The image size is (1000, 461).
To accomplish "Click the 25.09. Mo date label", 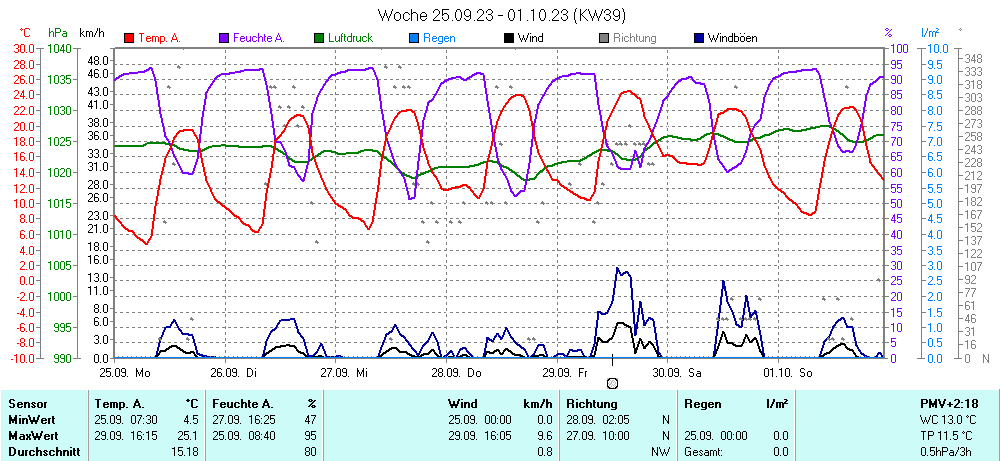I will tap(124, 372).
